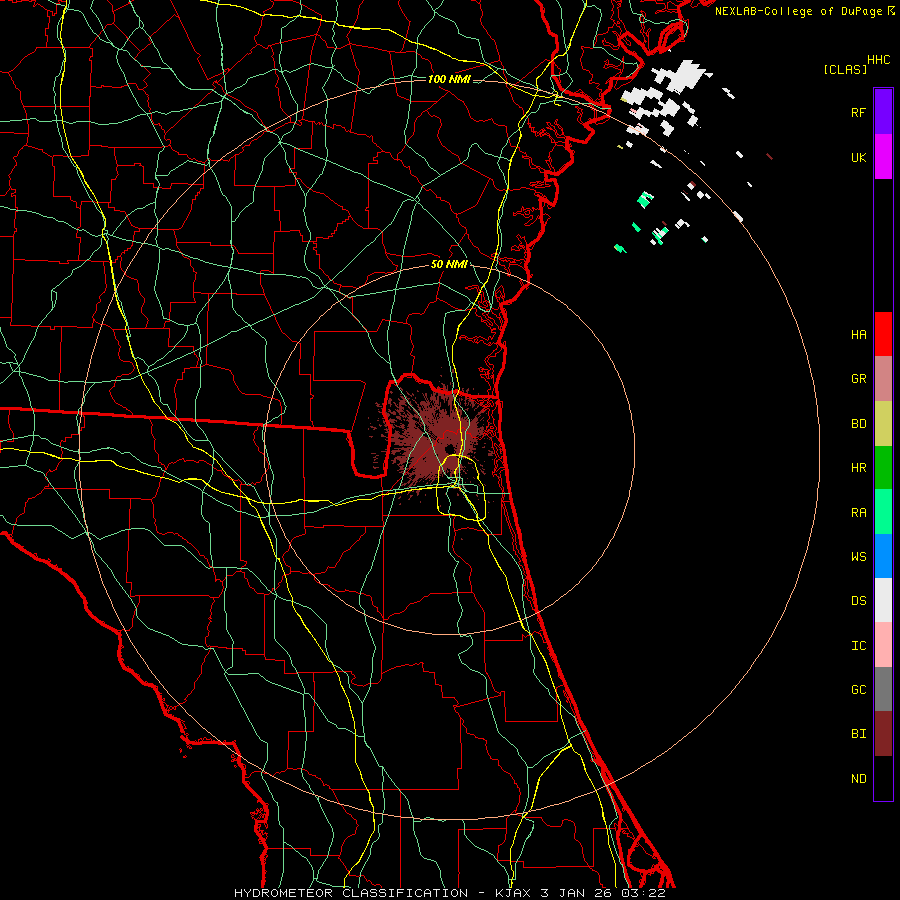Click the WS legend label
This screenshot has height=900, width=900.
[858, 556]
